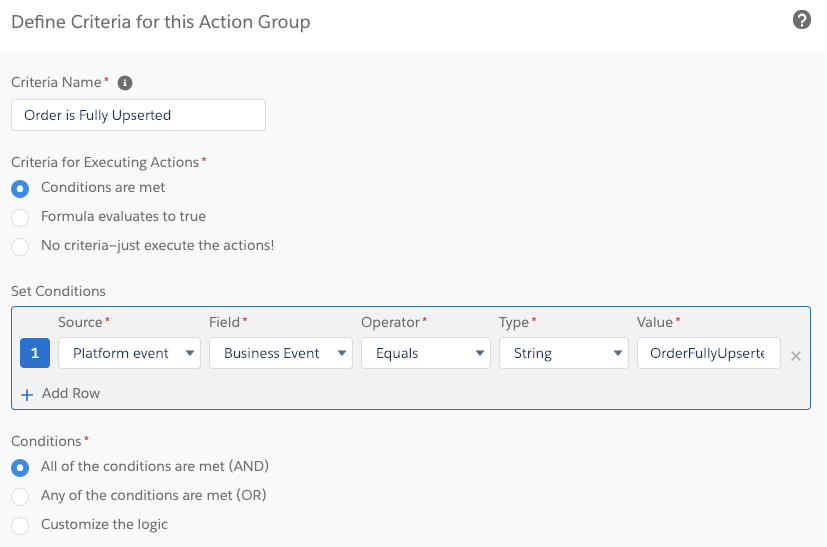Select the 'Conditions are met' radio option
This screenshot has width=827, height=547.
(x=20, y=188)
